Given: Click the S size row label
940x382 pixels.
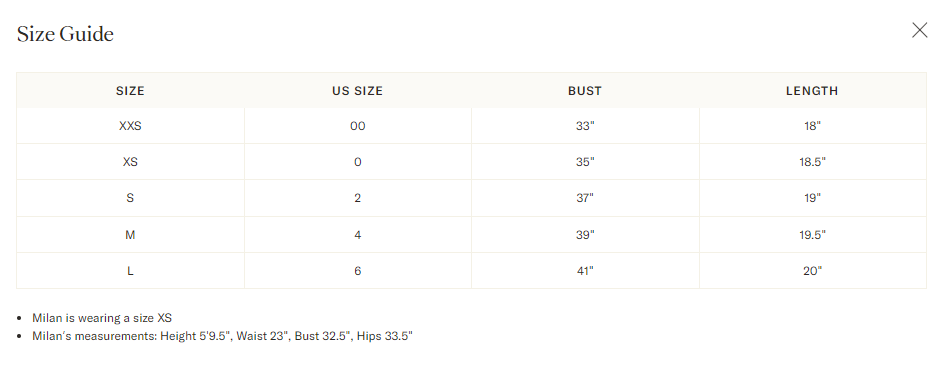Looking at the screenshot, I should tap(130, 198).
